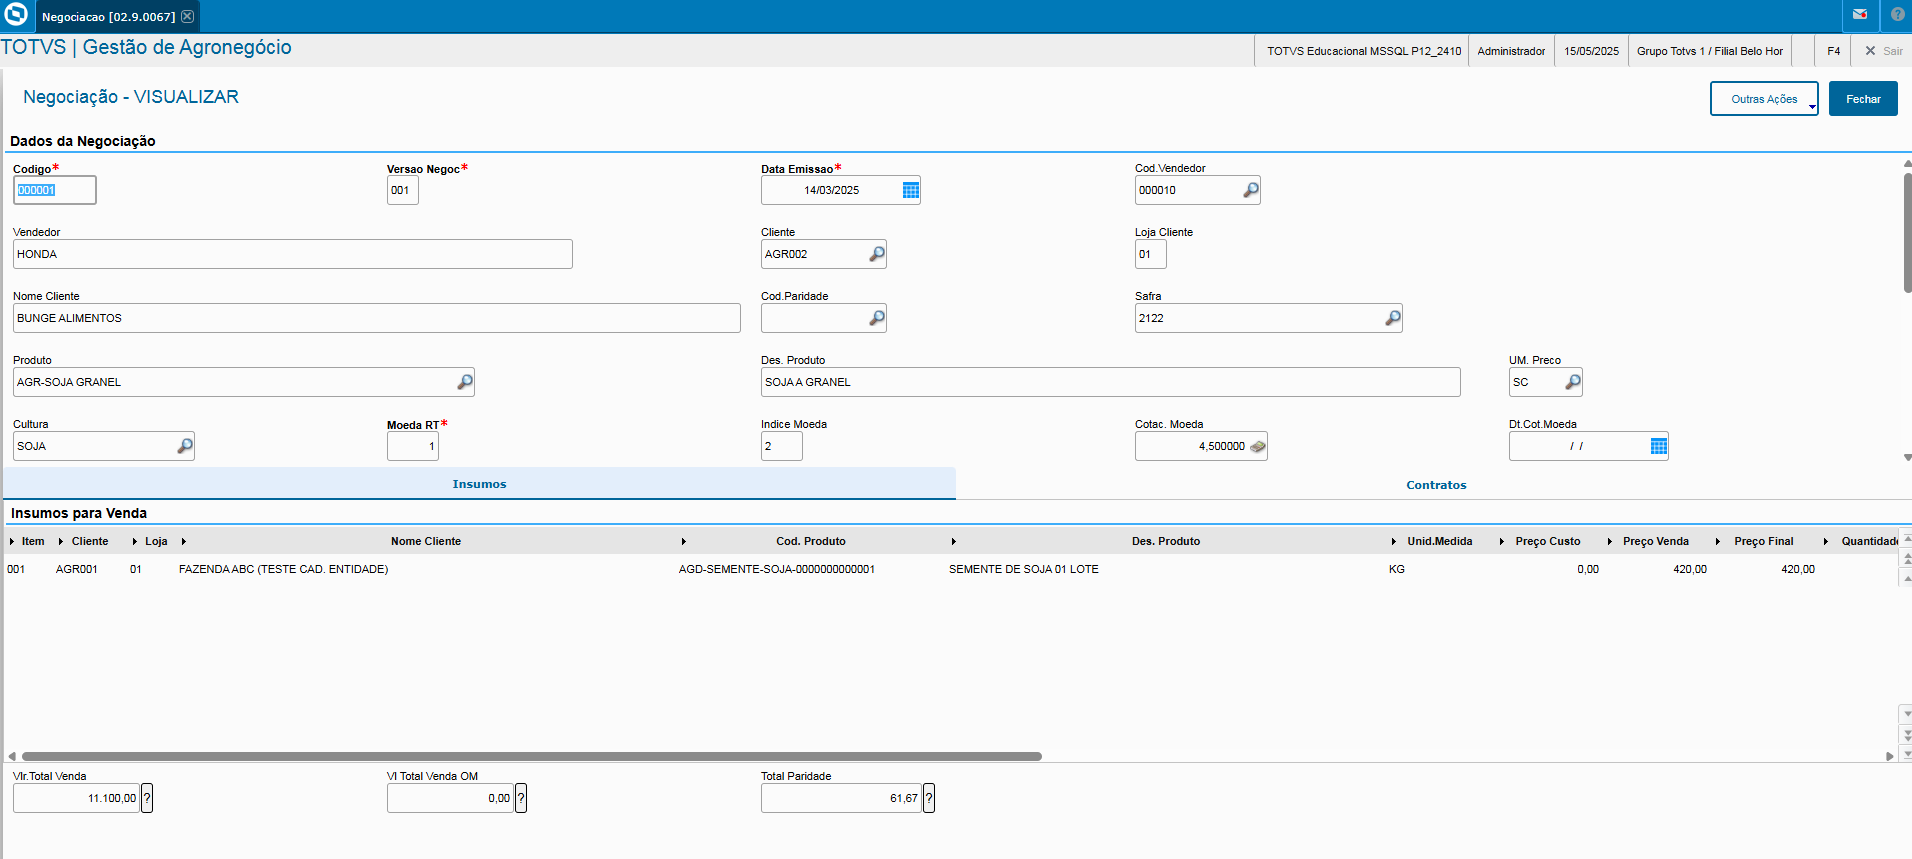Click the Des. Produto field

pos(1111,382)
